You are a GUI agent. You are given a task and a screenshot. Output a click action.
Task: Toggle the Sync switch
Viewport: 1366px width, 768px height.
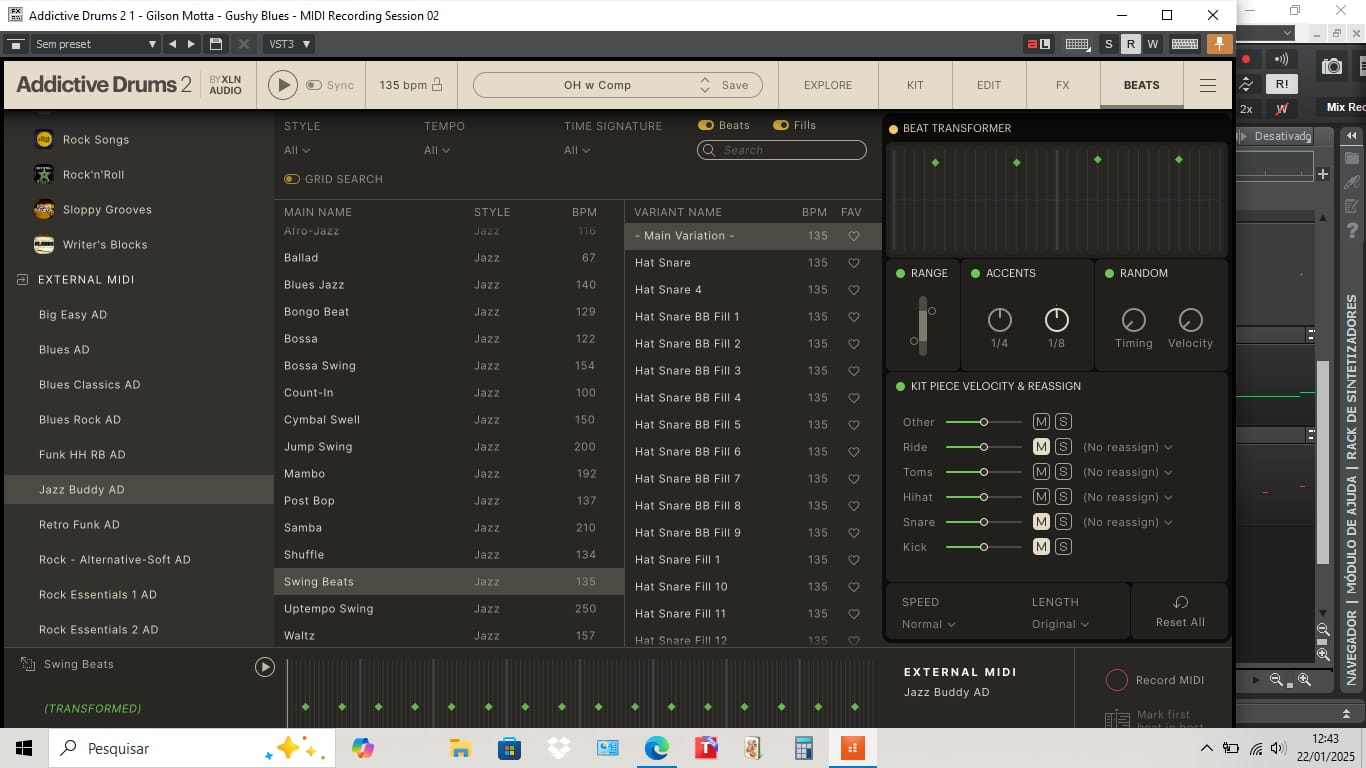click(313, 85)
